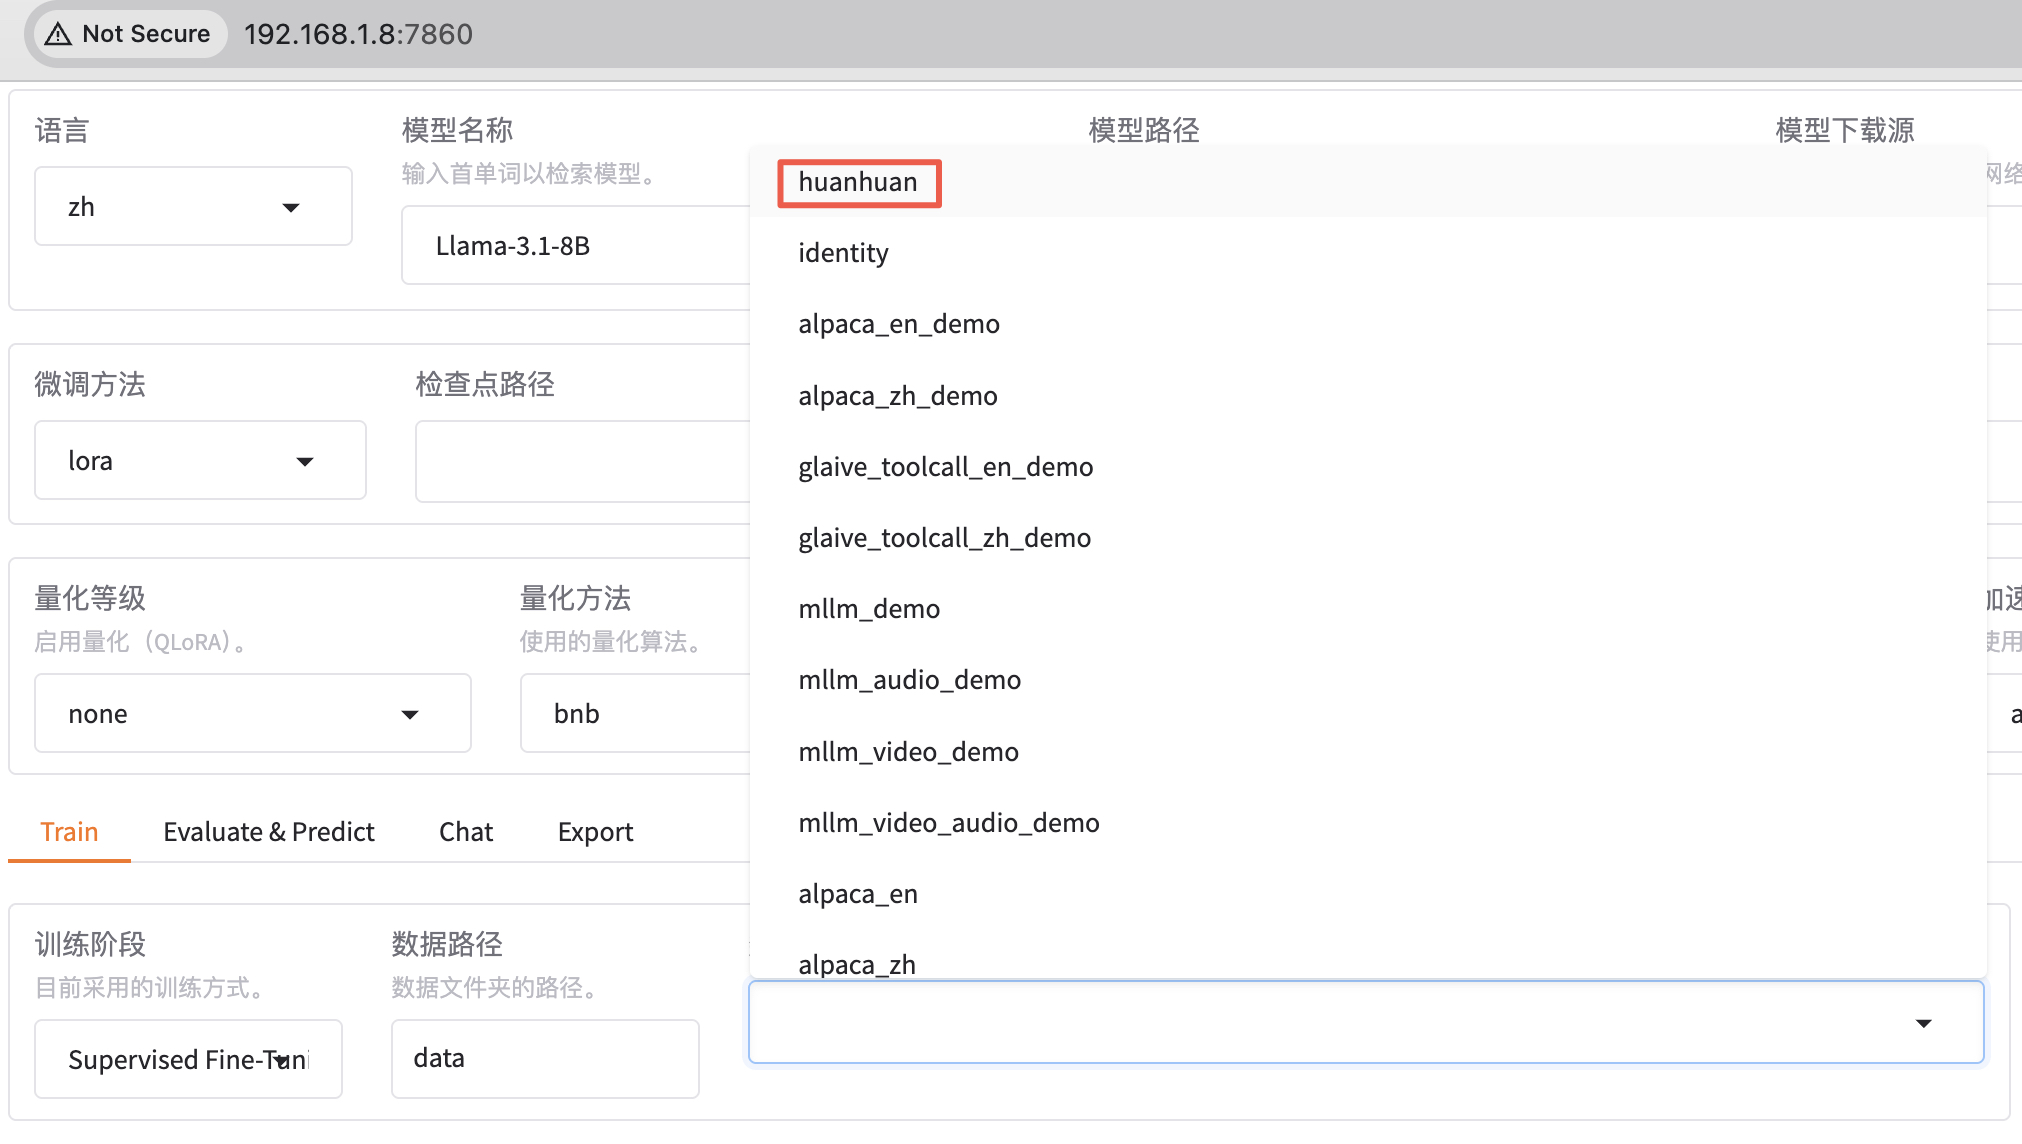Click the data path input field
Viewport: 2022px width, 1144px height.
tap(544, 1058)
